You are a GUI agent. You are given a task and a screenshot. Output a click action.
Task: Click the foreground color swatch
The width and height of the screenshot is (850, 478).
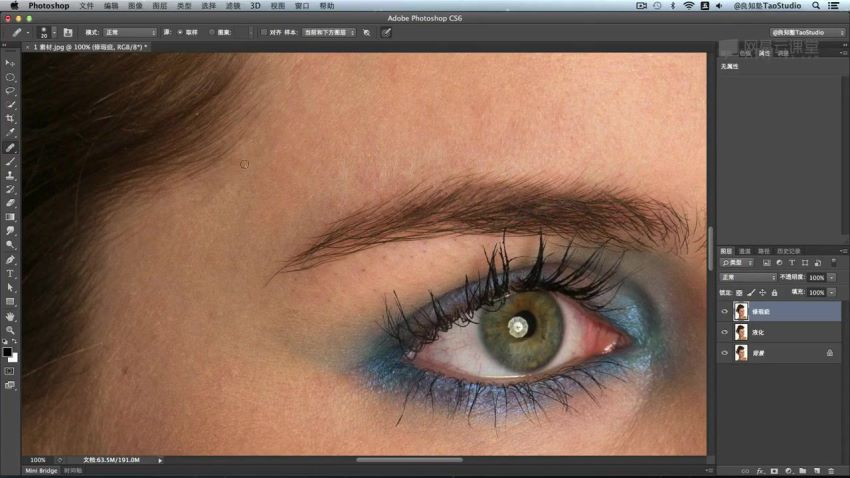7,352
